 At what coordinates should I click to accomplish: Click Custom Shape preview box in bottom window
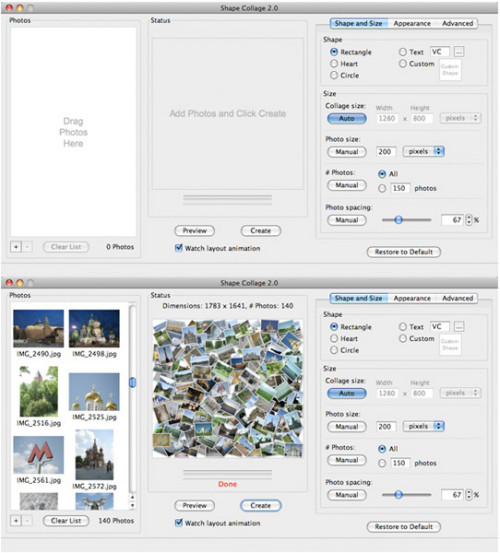click(450, 344)
